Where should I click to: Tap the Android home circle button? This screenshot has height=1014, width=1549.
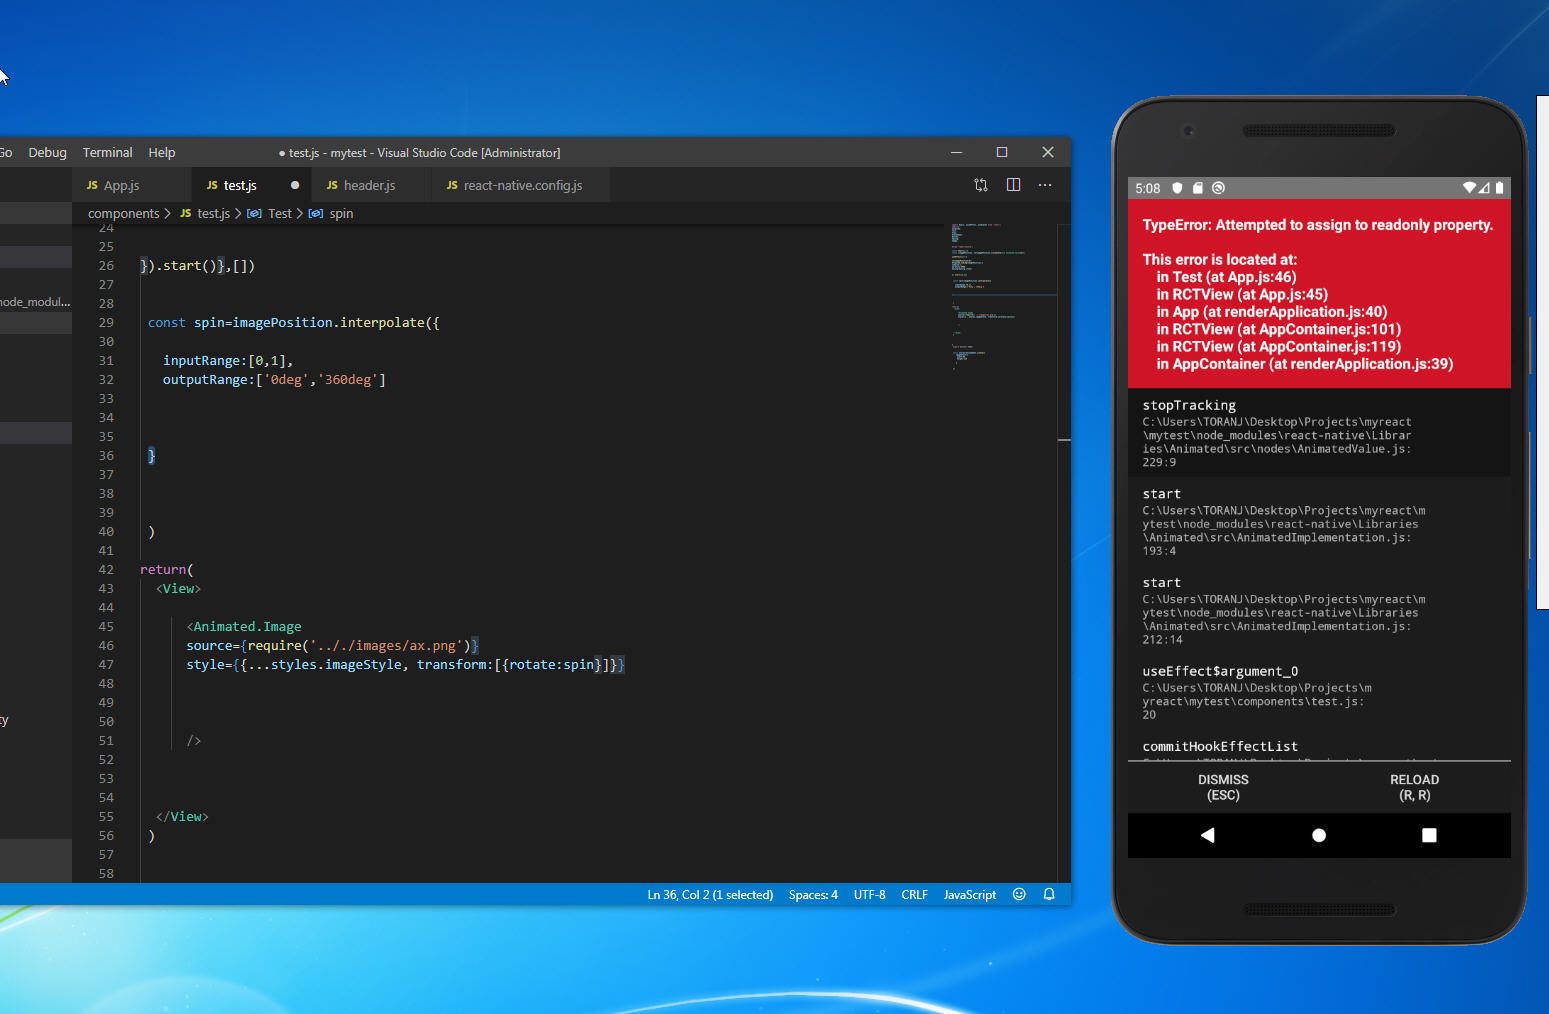1319,835
